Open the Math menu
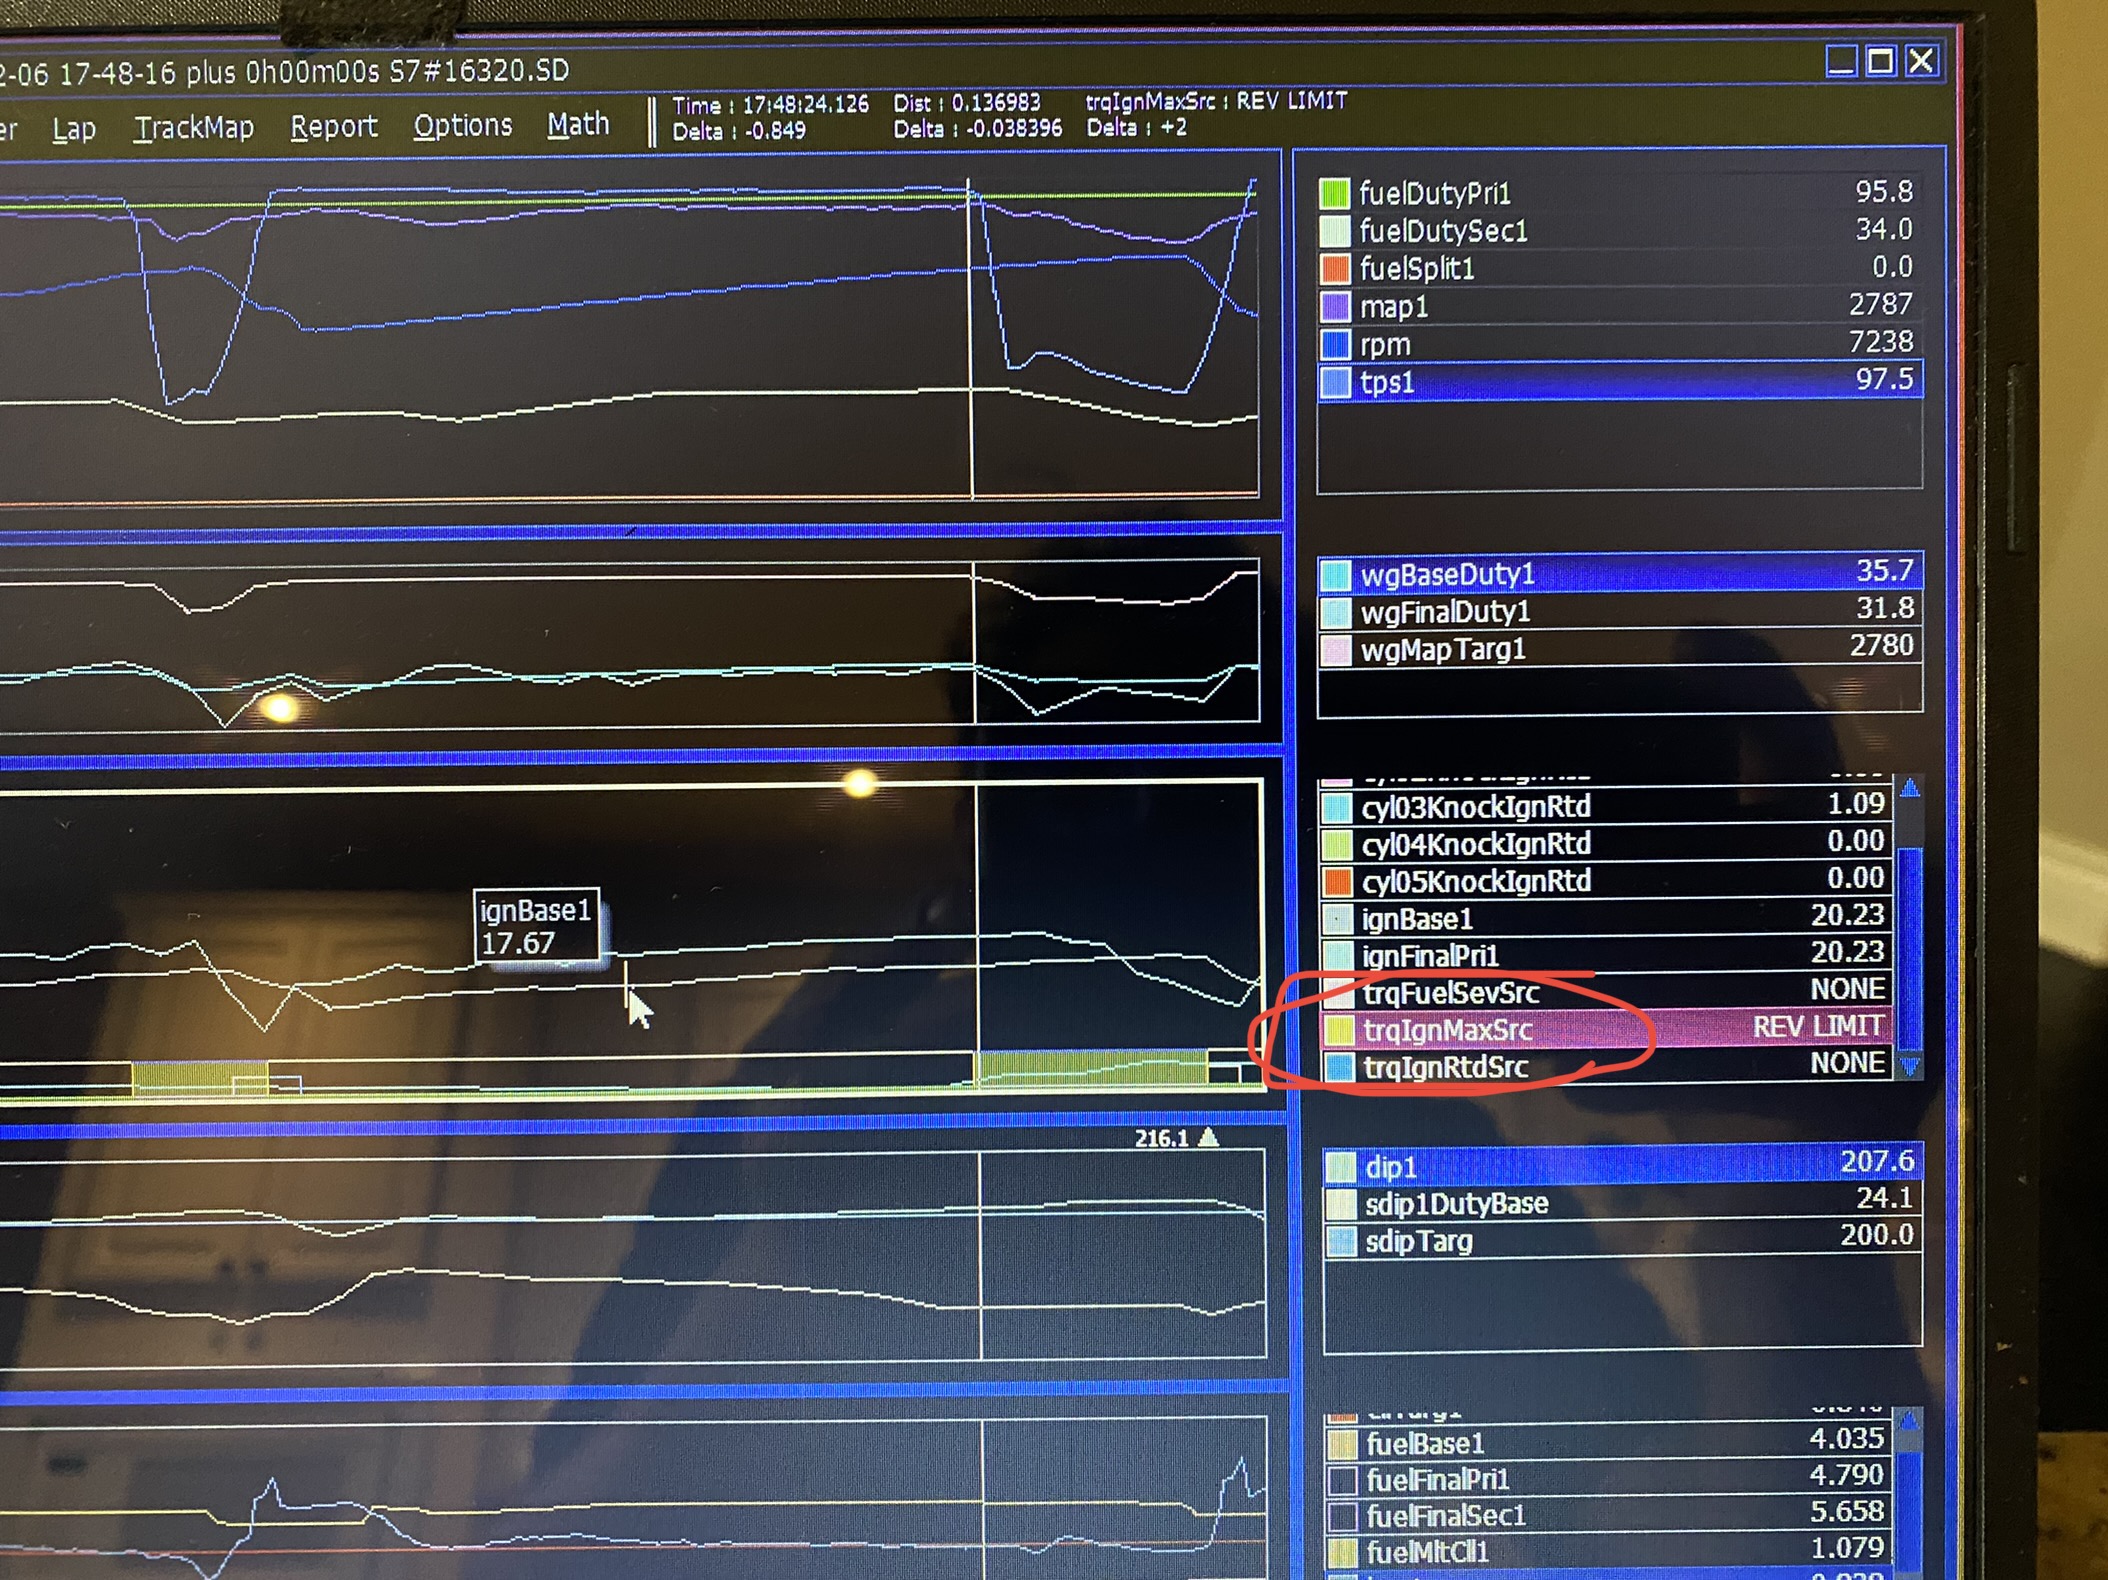 (x=578, y=125)
